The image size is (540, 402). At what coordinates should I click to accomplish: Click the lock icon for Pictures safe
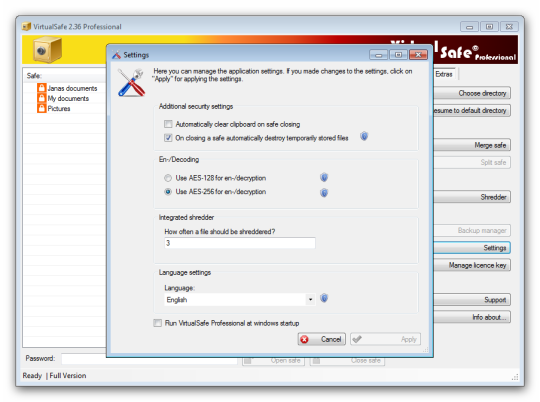42,108
